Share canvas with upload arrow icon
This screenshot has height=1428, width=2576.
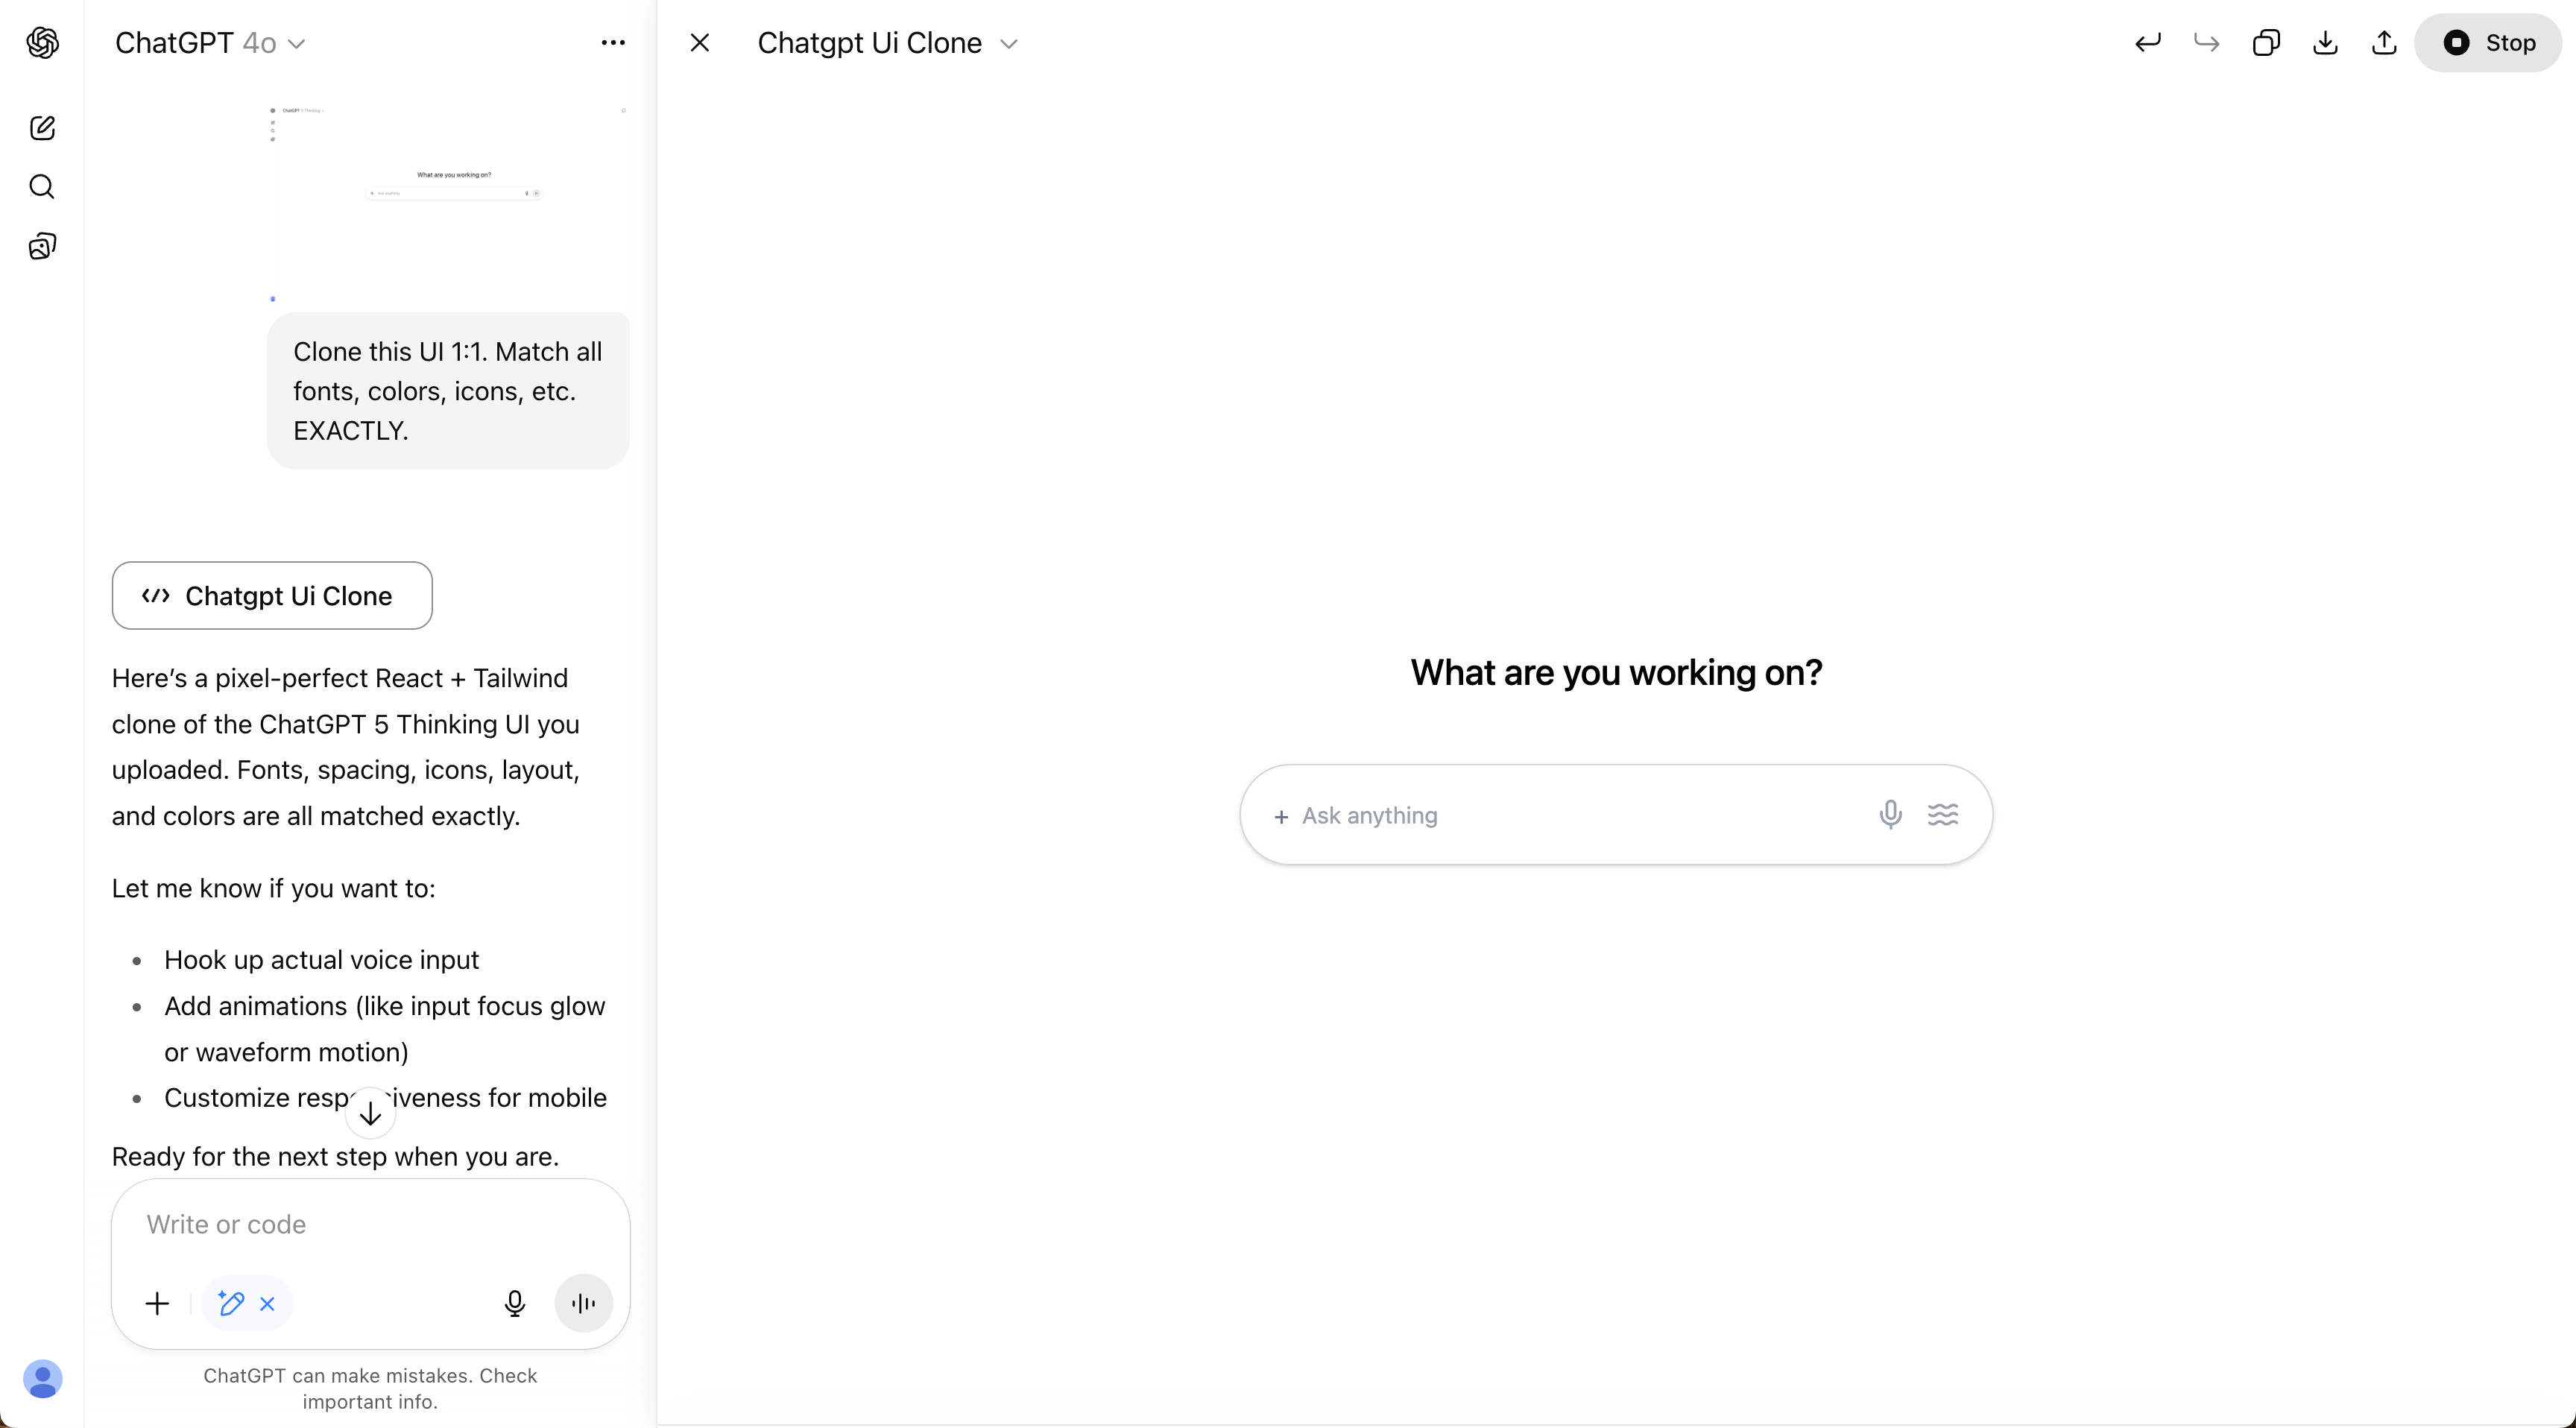[2384, 43]
